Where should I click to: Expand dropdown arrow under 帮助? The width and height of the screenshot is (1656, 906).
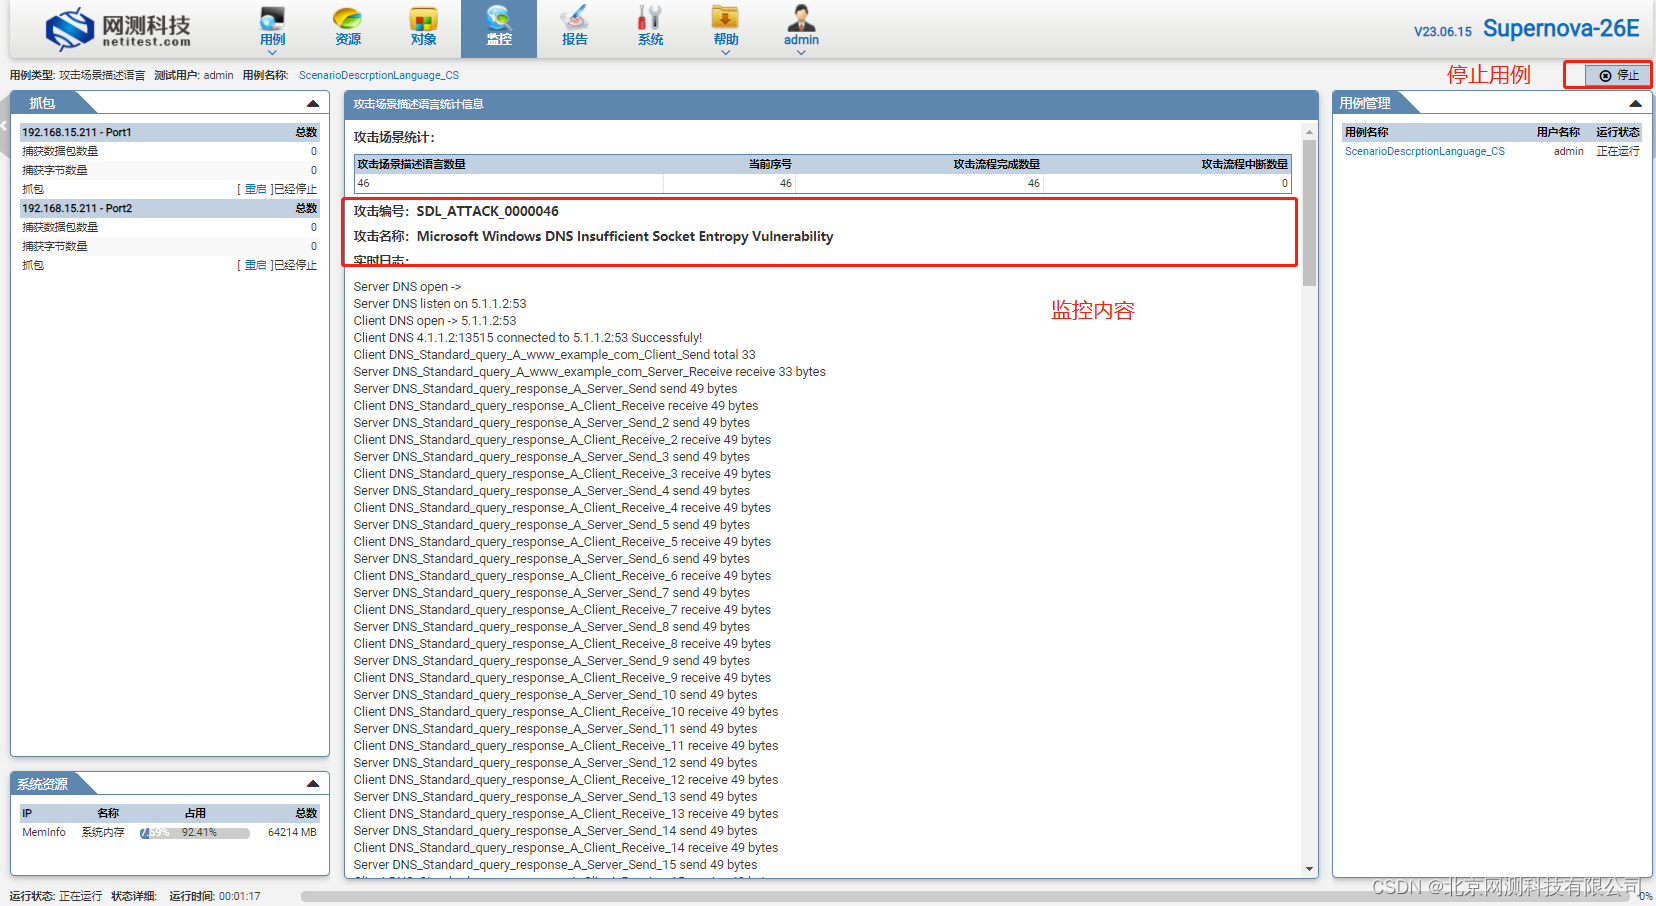tap(726, 52)
